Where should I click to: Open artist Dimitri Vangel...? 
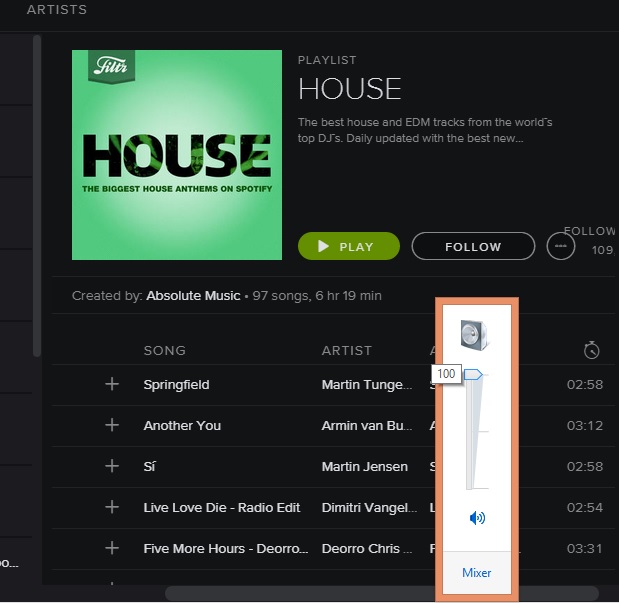click(x=369, y=508)
